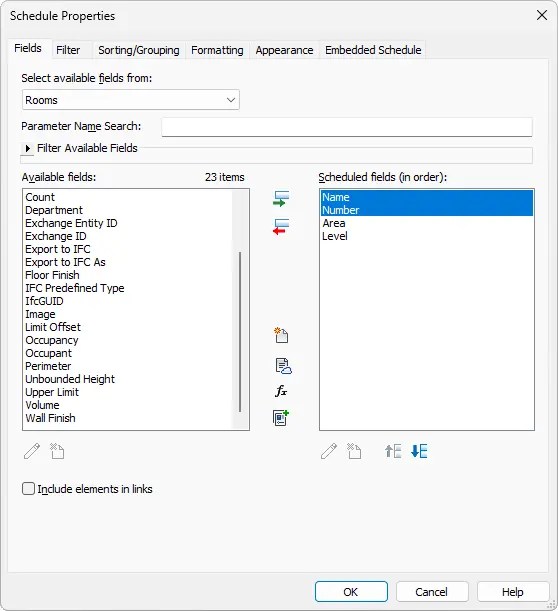Close the Schedule Properties dialog

tap(542, 15)
